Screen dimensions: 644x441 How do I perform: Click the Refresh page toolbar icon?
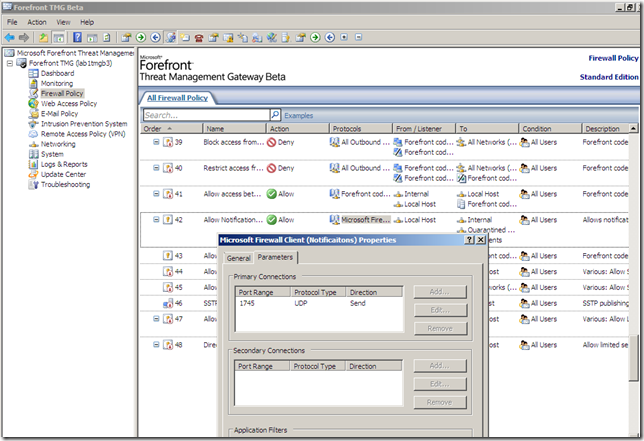[x=107, y=38]
